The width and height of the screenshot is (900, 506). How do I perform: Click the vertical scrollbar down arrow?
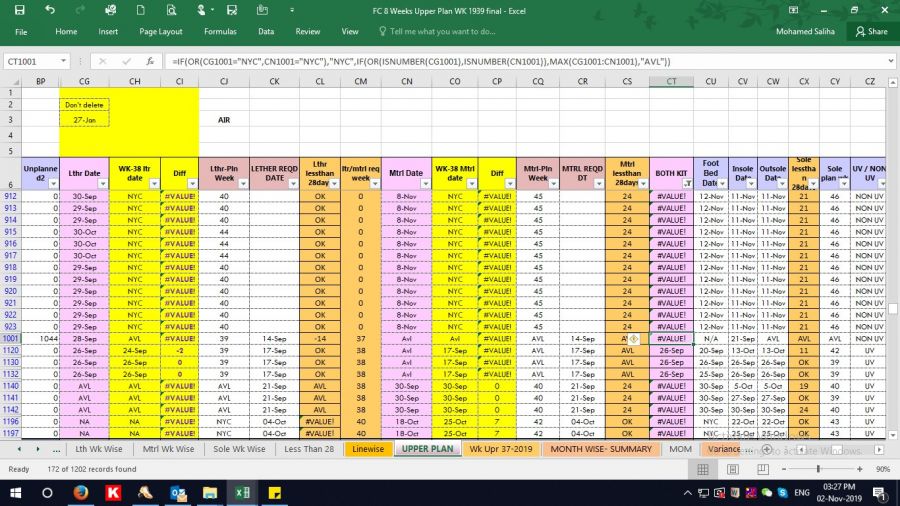click(x=893, y=435)
